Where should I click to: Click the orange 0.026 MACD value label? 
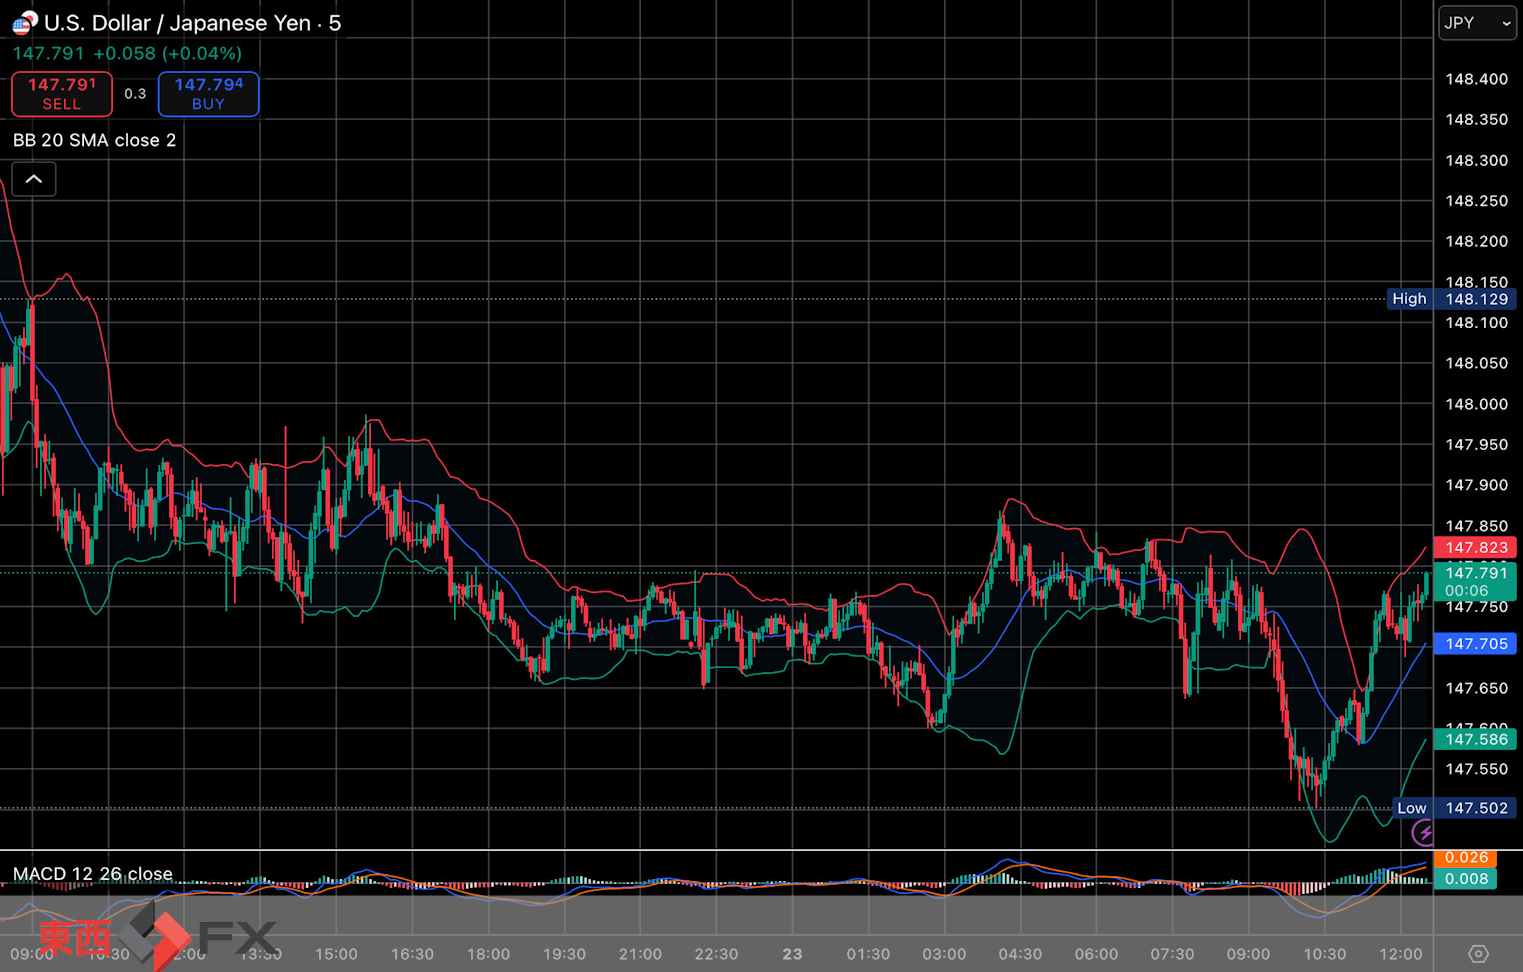(x=1465, y=858)
